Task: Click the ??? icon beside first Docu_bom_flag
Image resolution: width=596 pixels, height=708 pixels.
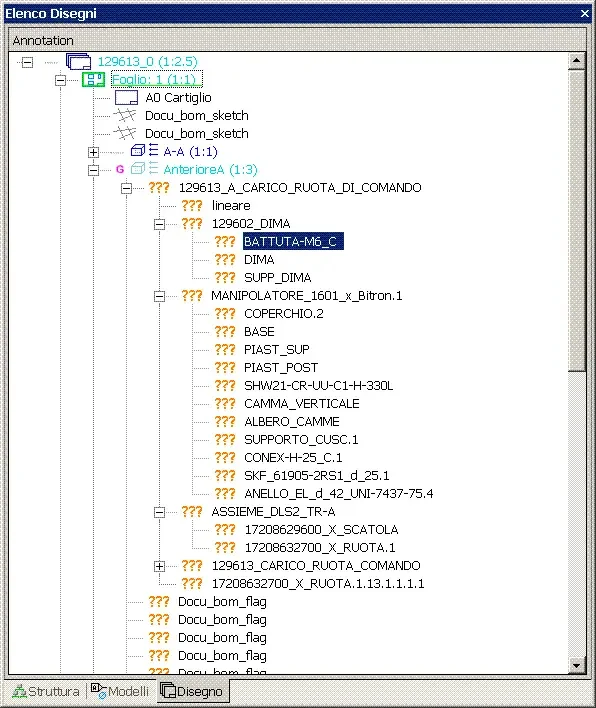Action: click(159, 601)
